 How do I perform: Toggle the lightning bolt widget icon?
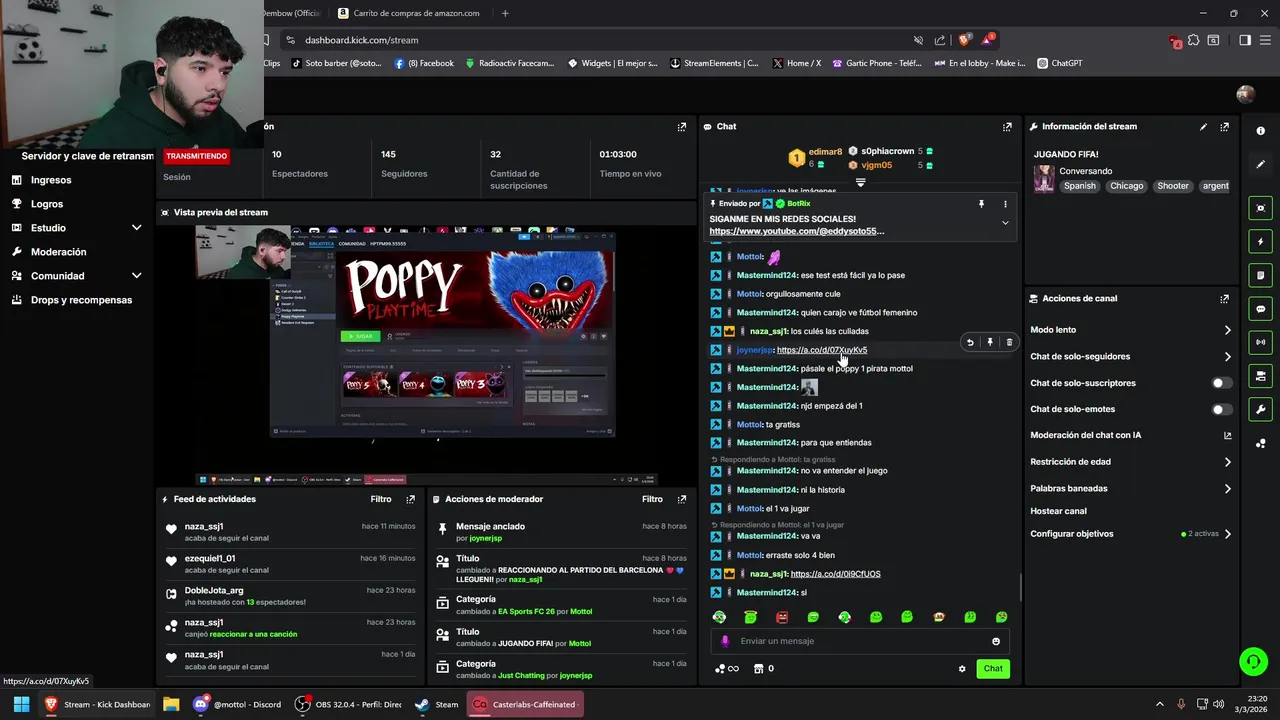(1260, 241)
